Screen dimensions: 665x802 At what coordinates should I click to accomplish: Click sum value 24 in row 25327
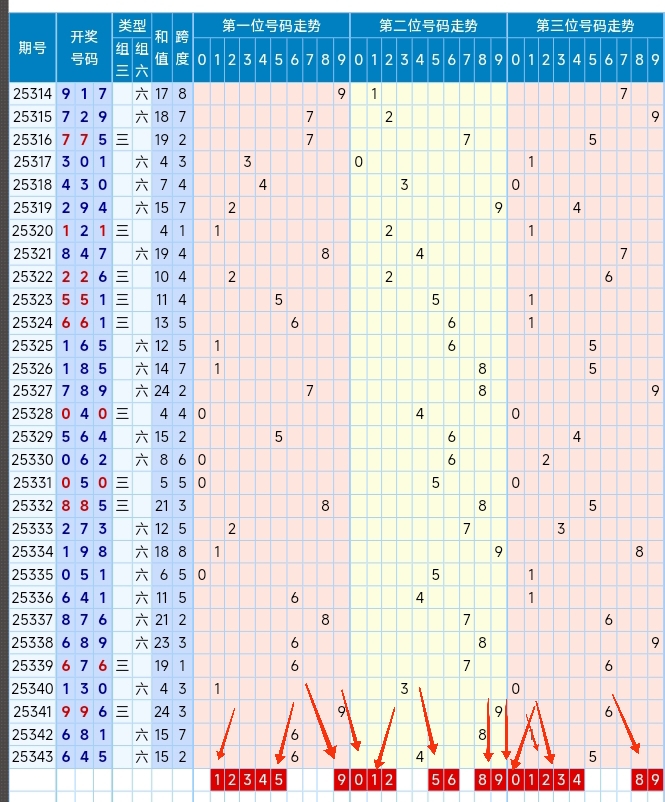pos(162,391)
